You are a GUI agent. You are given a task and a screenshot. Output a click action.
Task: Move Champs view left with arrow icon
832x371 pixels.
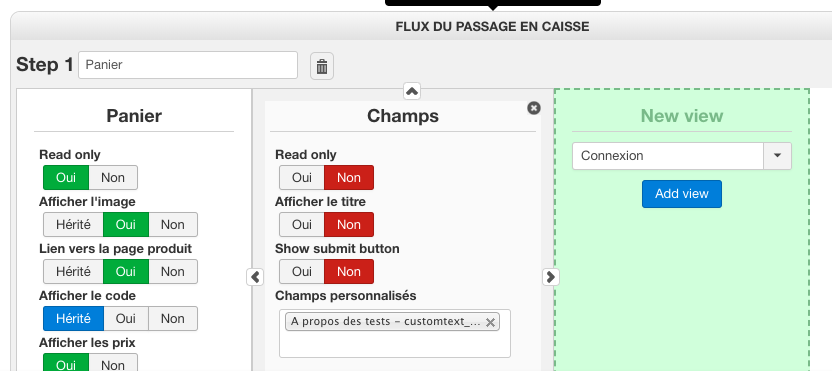click(x=255, y=277)
